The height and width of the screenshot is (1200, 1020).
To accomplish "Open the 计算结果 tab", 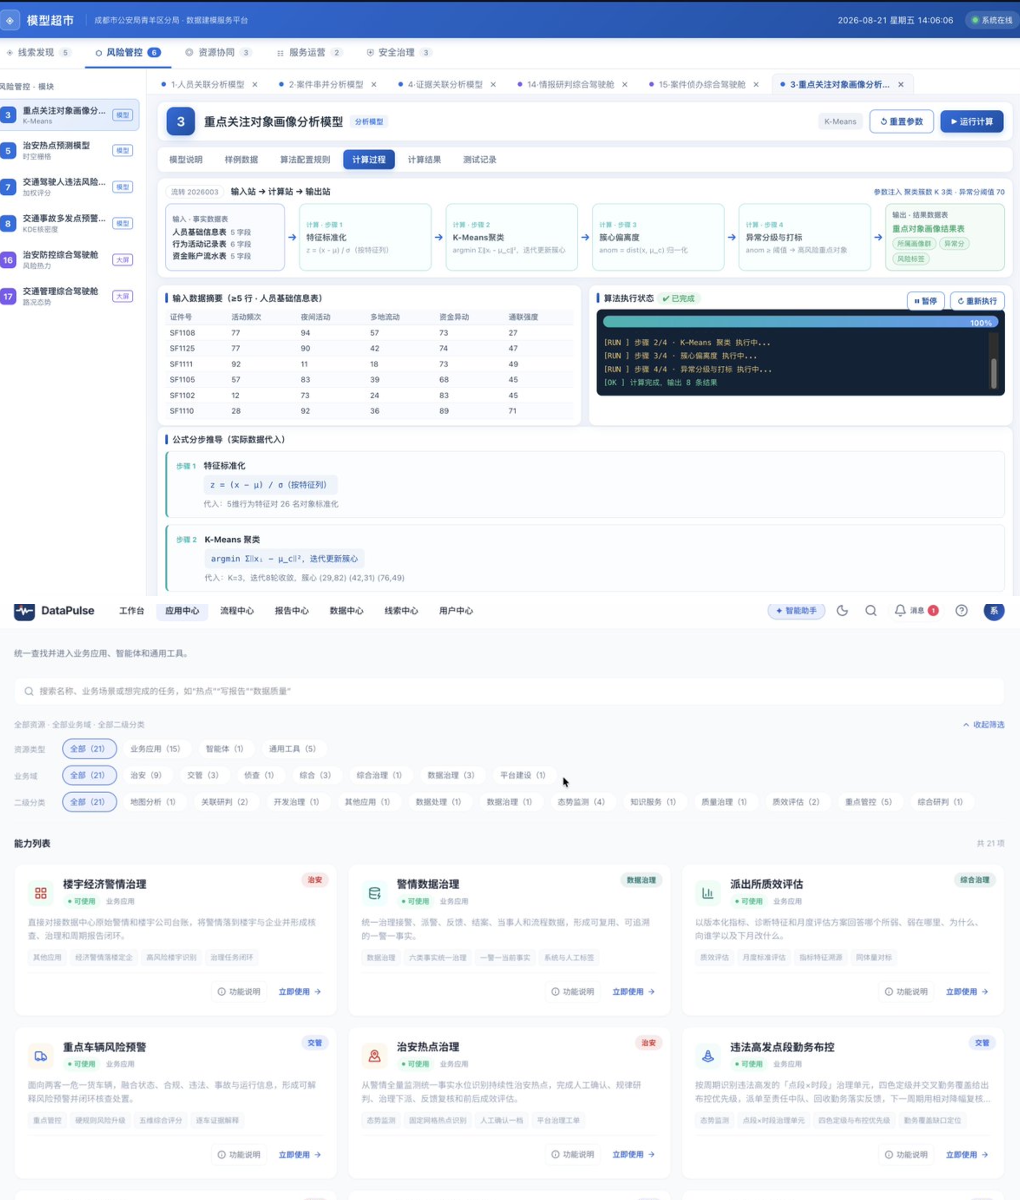I will pos(424,159).
